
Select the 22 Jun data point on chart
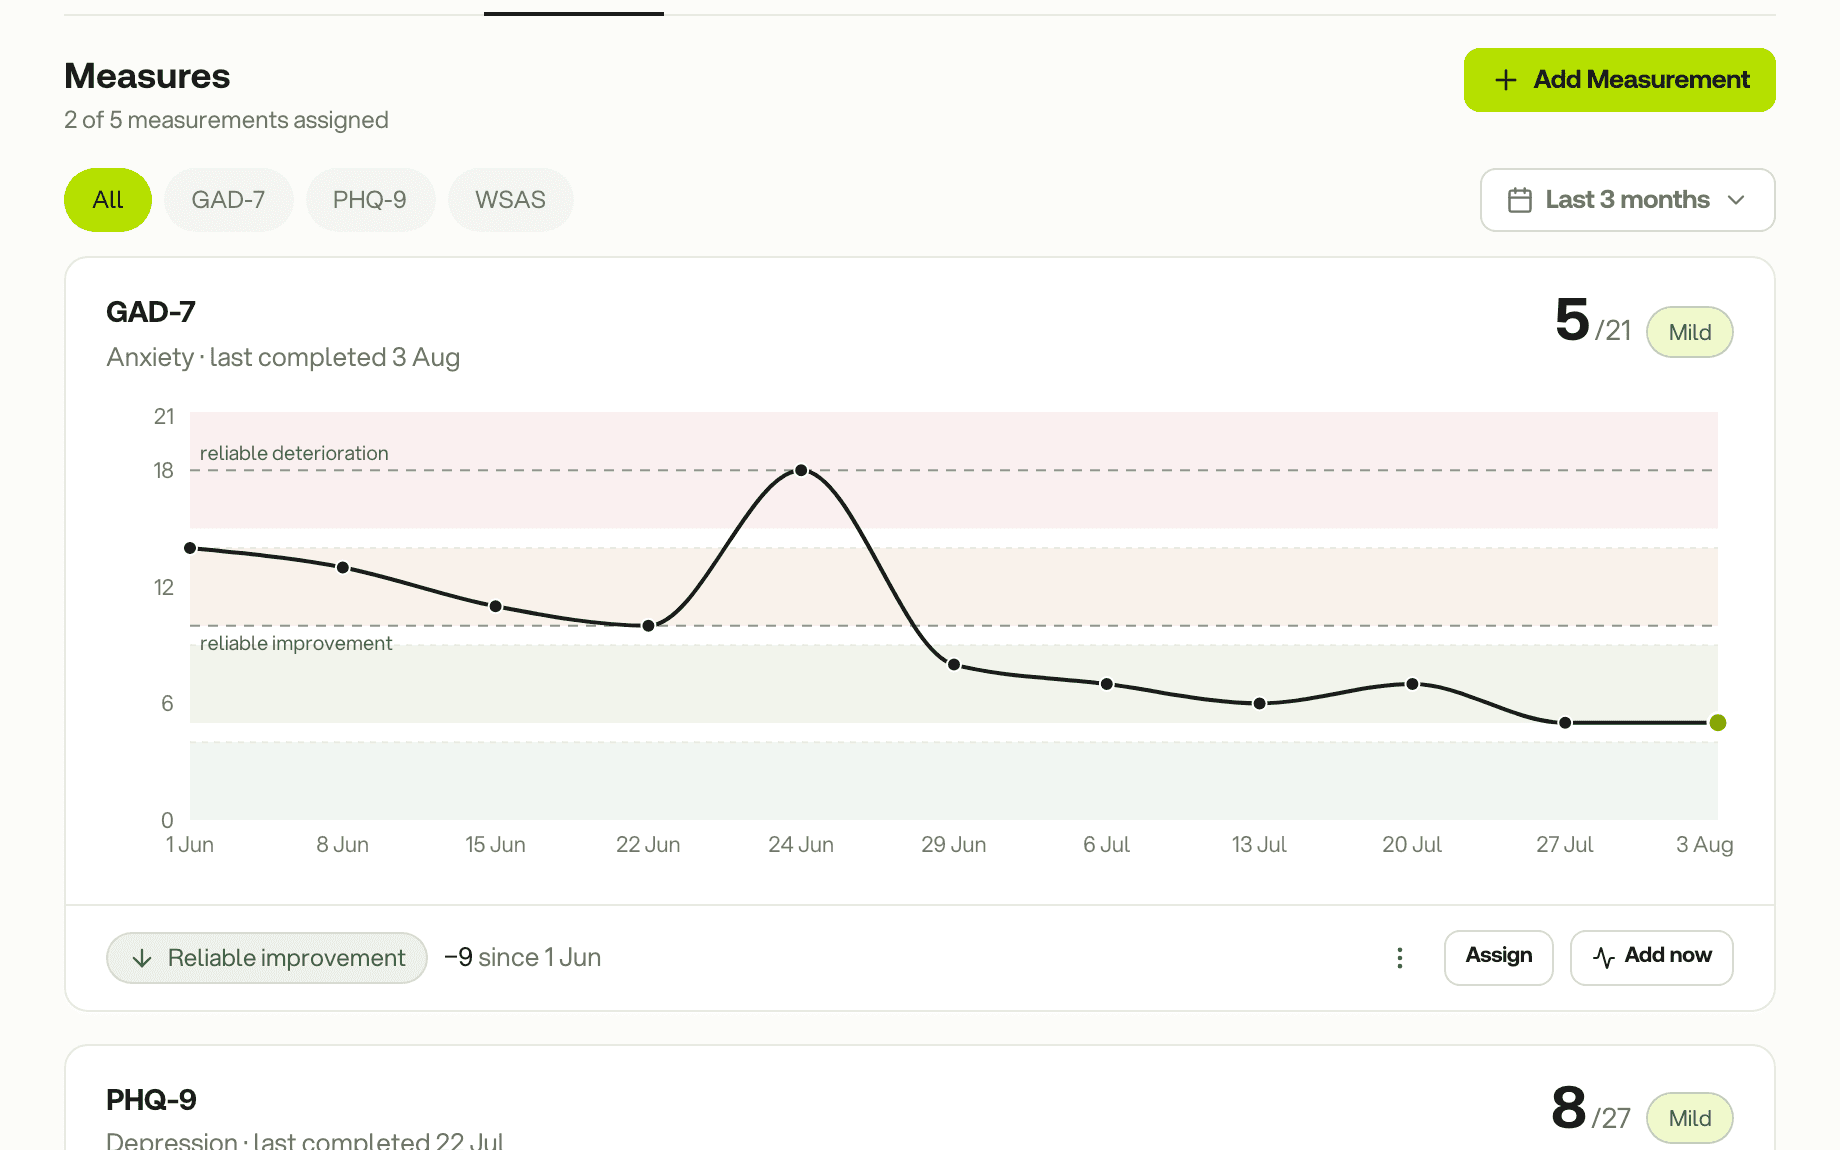click(x=649, y=626)
